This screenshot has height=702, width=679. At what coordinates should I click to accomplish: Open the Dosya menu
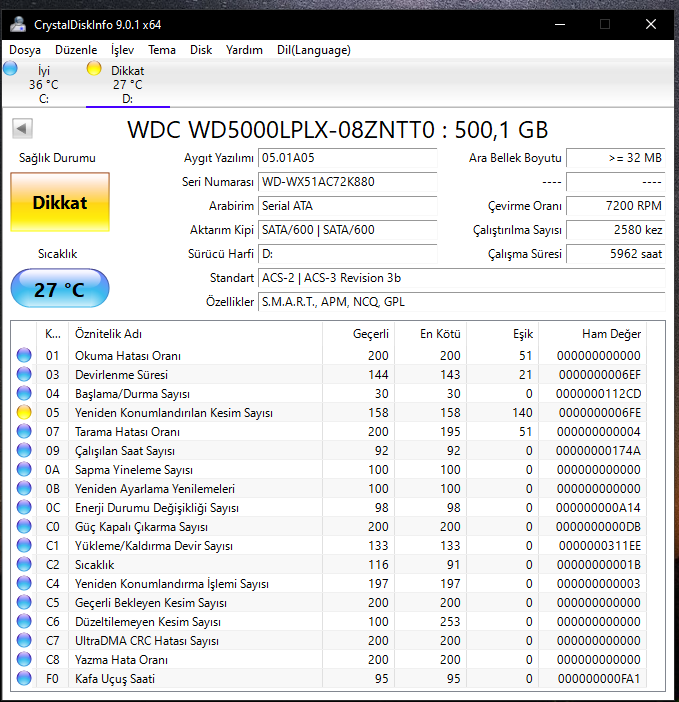coord(25,50)
